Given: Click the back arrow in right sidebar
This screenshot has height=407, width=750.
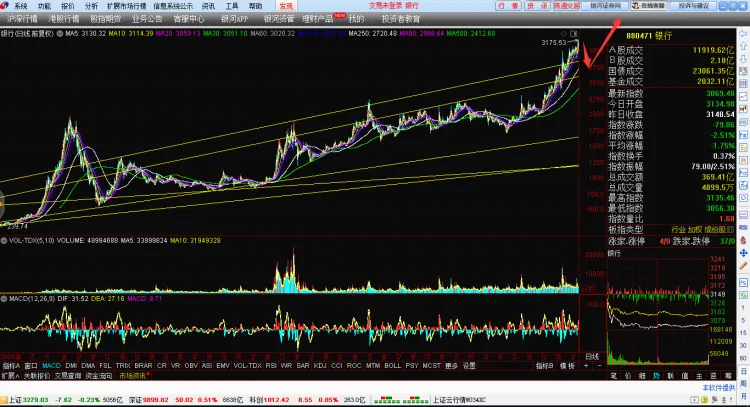Looking at the screenshot, I should click(x=743, y=35).
